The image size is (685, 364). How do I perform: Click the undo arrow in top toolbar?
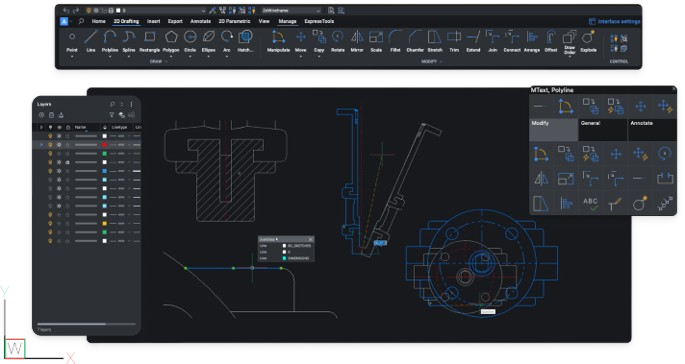(x=66, y=10)
